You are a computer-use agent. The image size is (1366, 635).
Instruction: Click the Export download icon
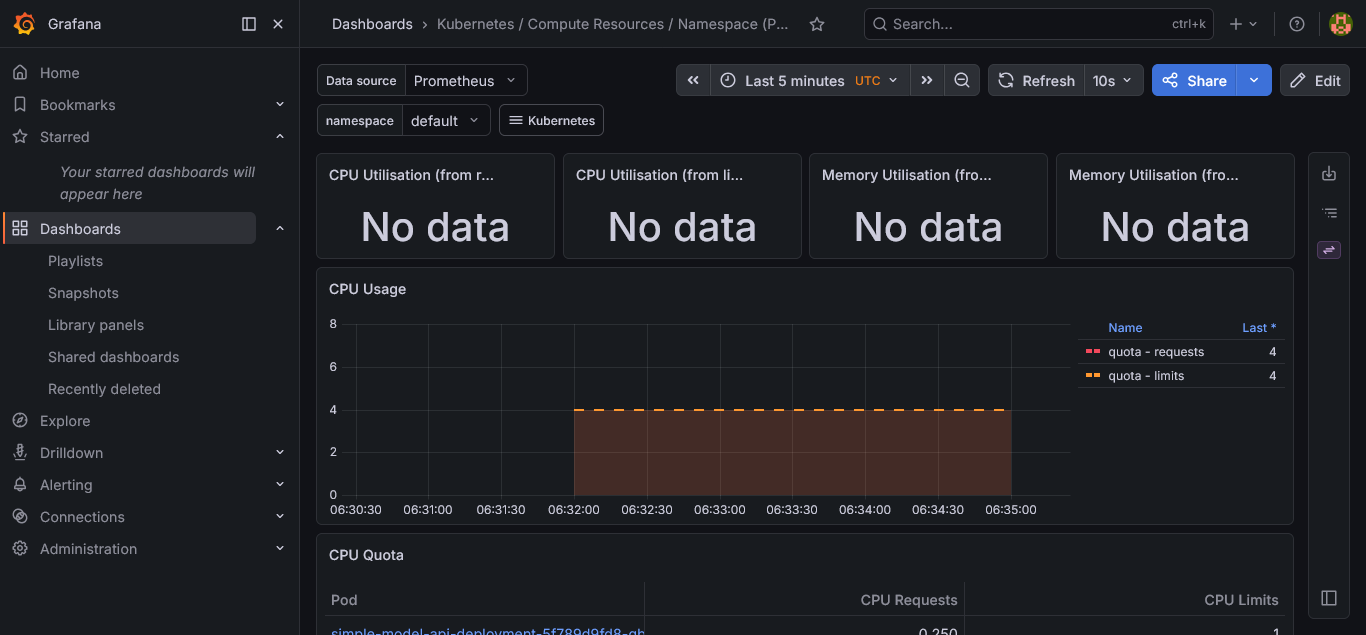click(x=1329, y=174)
